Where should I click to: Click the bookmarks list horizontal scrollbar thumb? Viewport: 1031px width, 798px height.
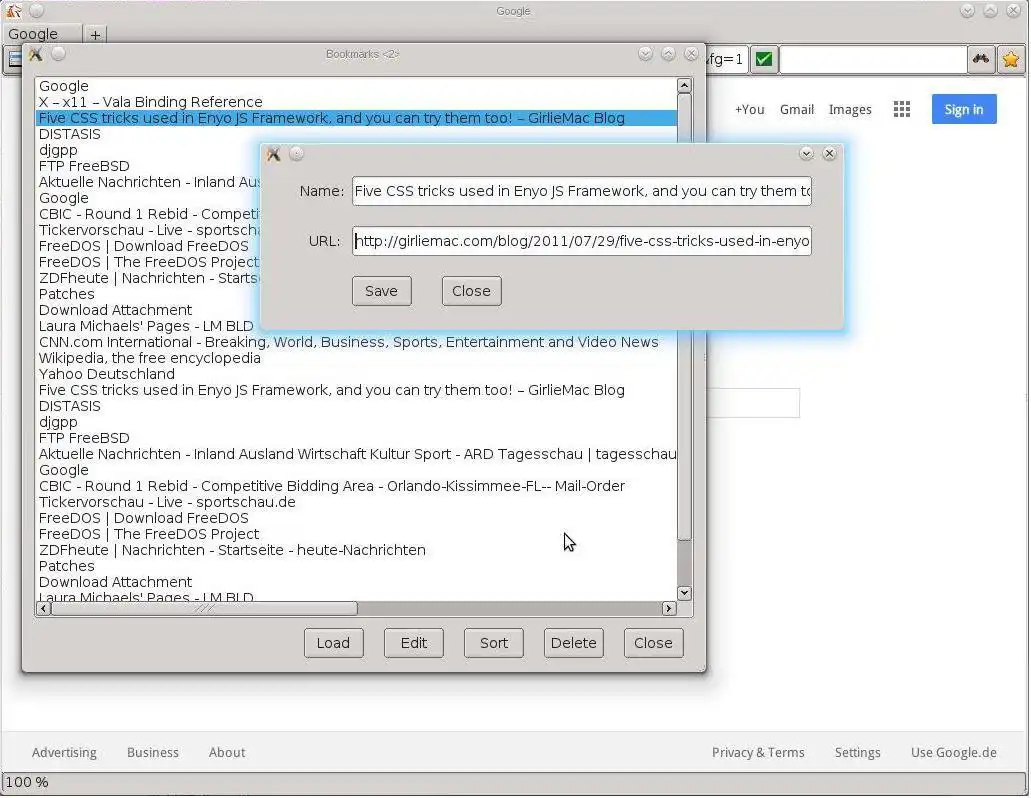click(x=204, y=609)
